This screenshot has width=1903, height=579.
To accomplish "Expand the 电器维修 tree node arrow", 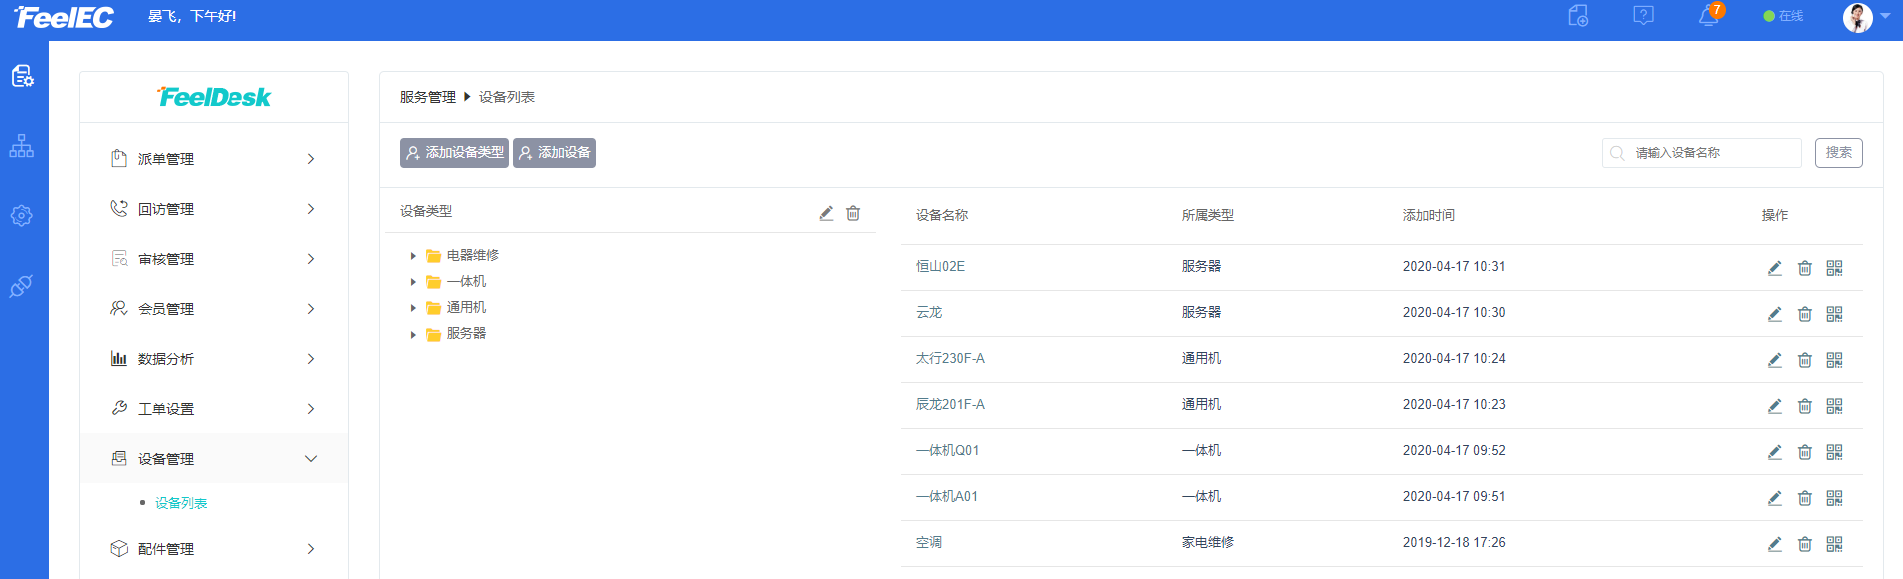I will tap(413, 256).
